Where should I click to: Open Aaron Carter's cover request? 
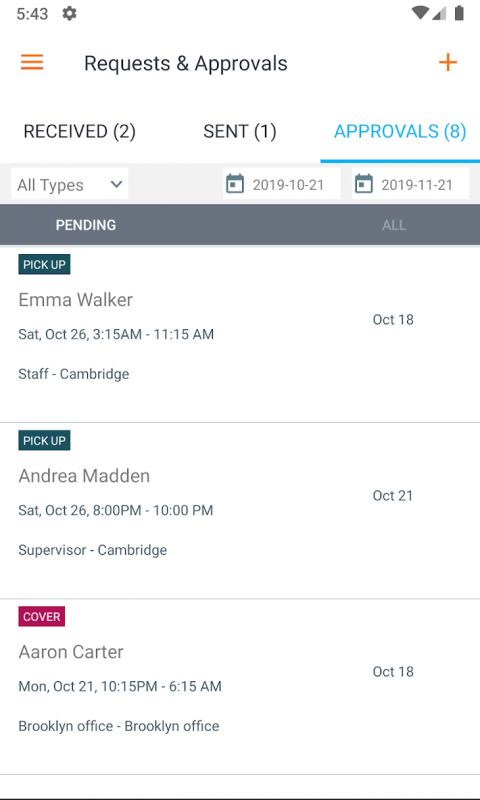(240, 687)
